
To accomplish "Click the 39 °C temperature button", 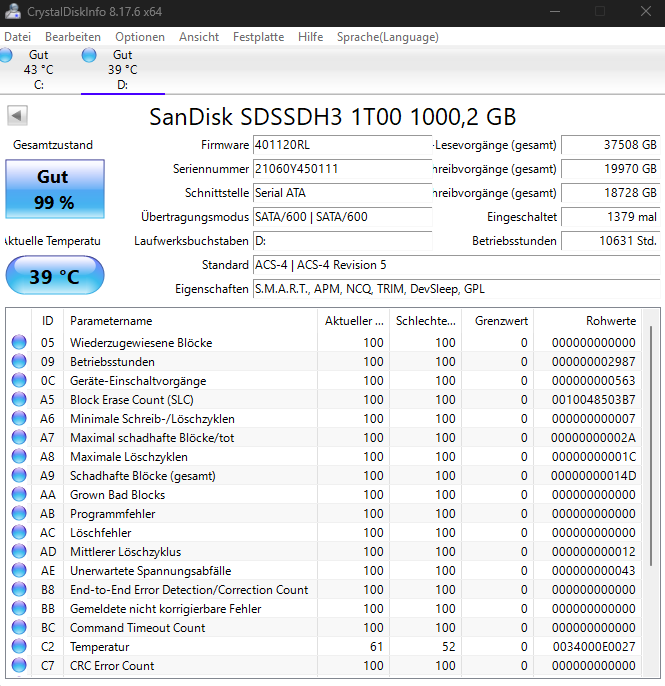I will [x=55, y=275].
